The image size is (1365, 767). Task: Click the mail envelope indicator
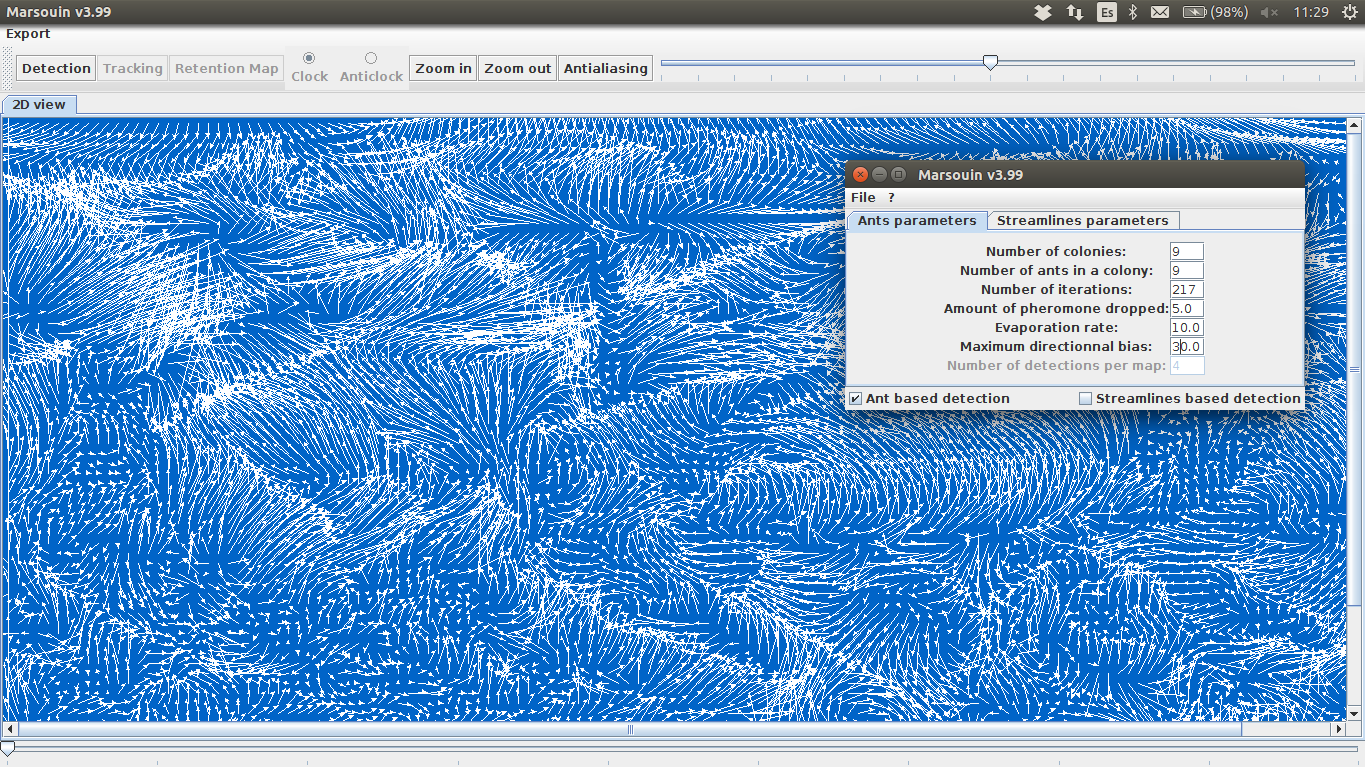pos(1160,12)
